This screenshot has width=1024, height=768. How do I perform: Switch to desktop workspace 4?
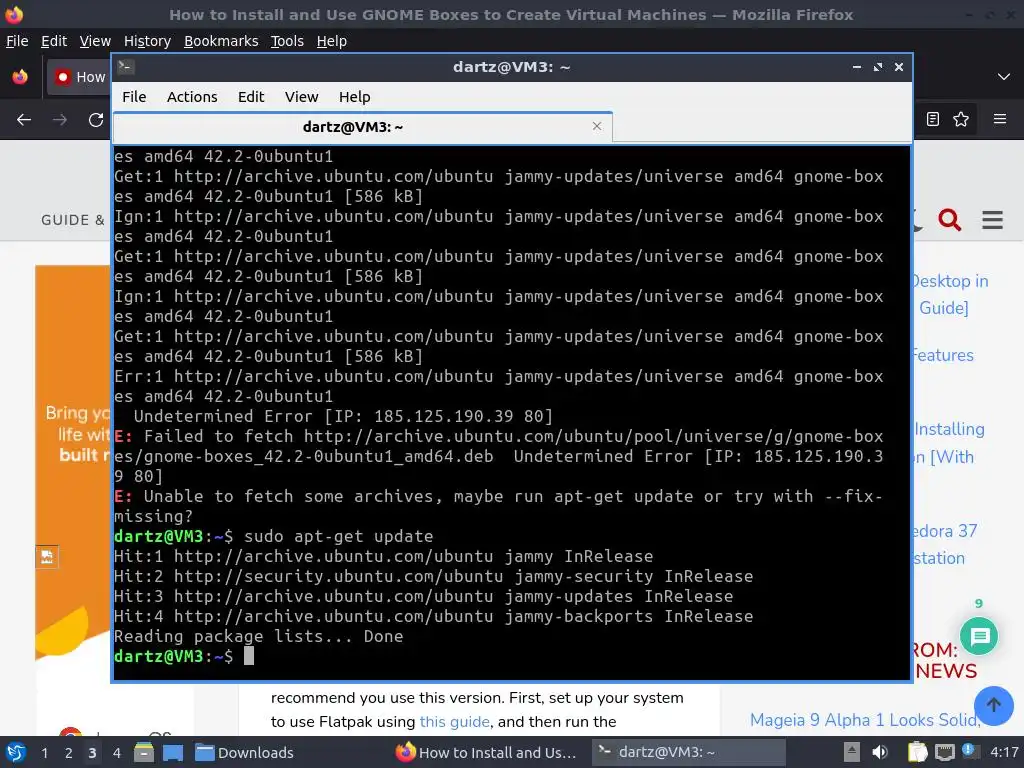click(116, 753)
